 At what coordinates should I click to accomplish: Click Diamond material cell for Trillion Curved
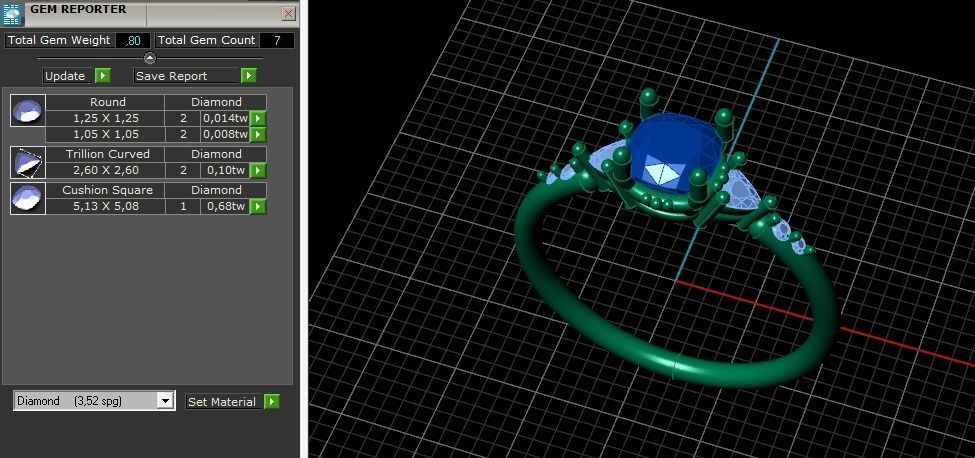pyautogui.click(x=216, y=154)
